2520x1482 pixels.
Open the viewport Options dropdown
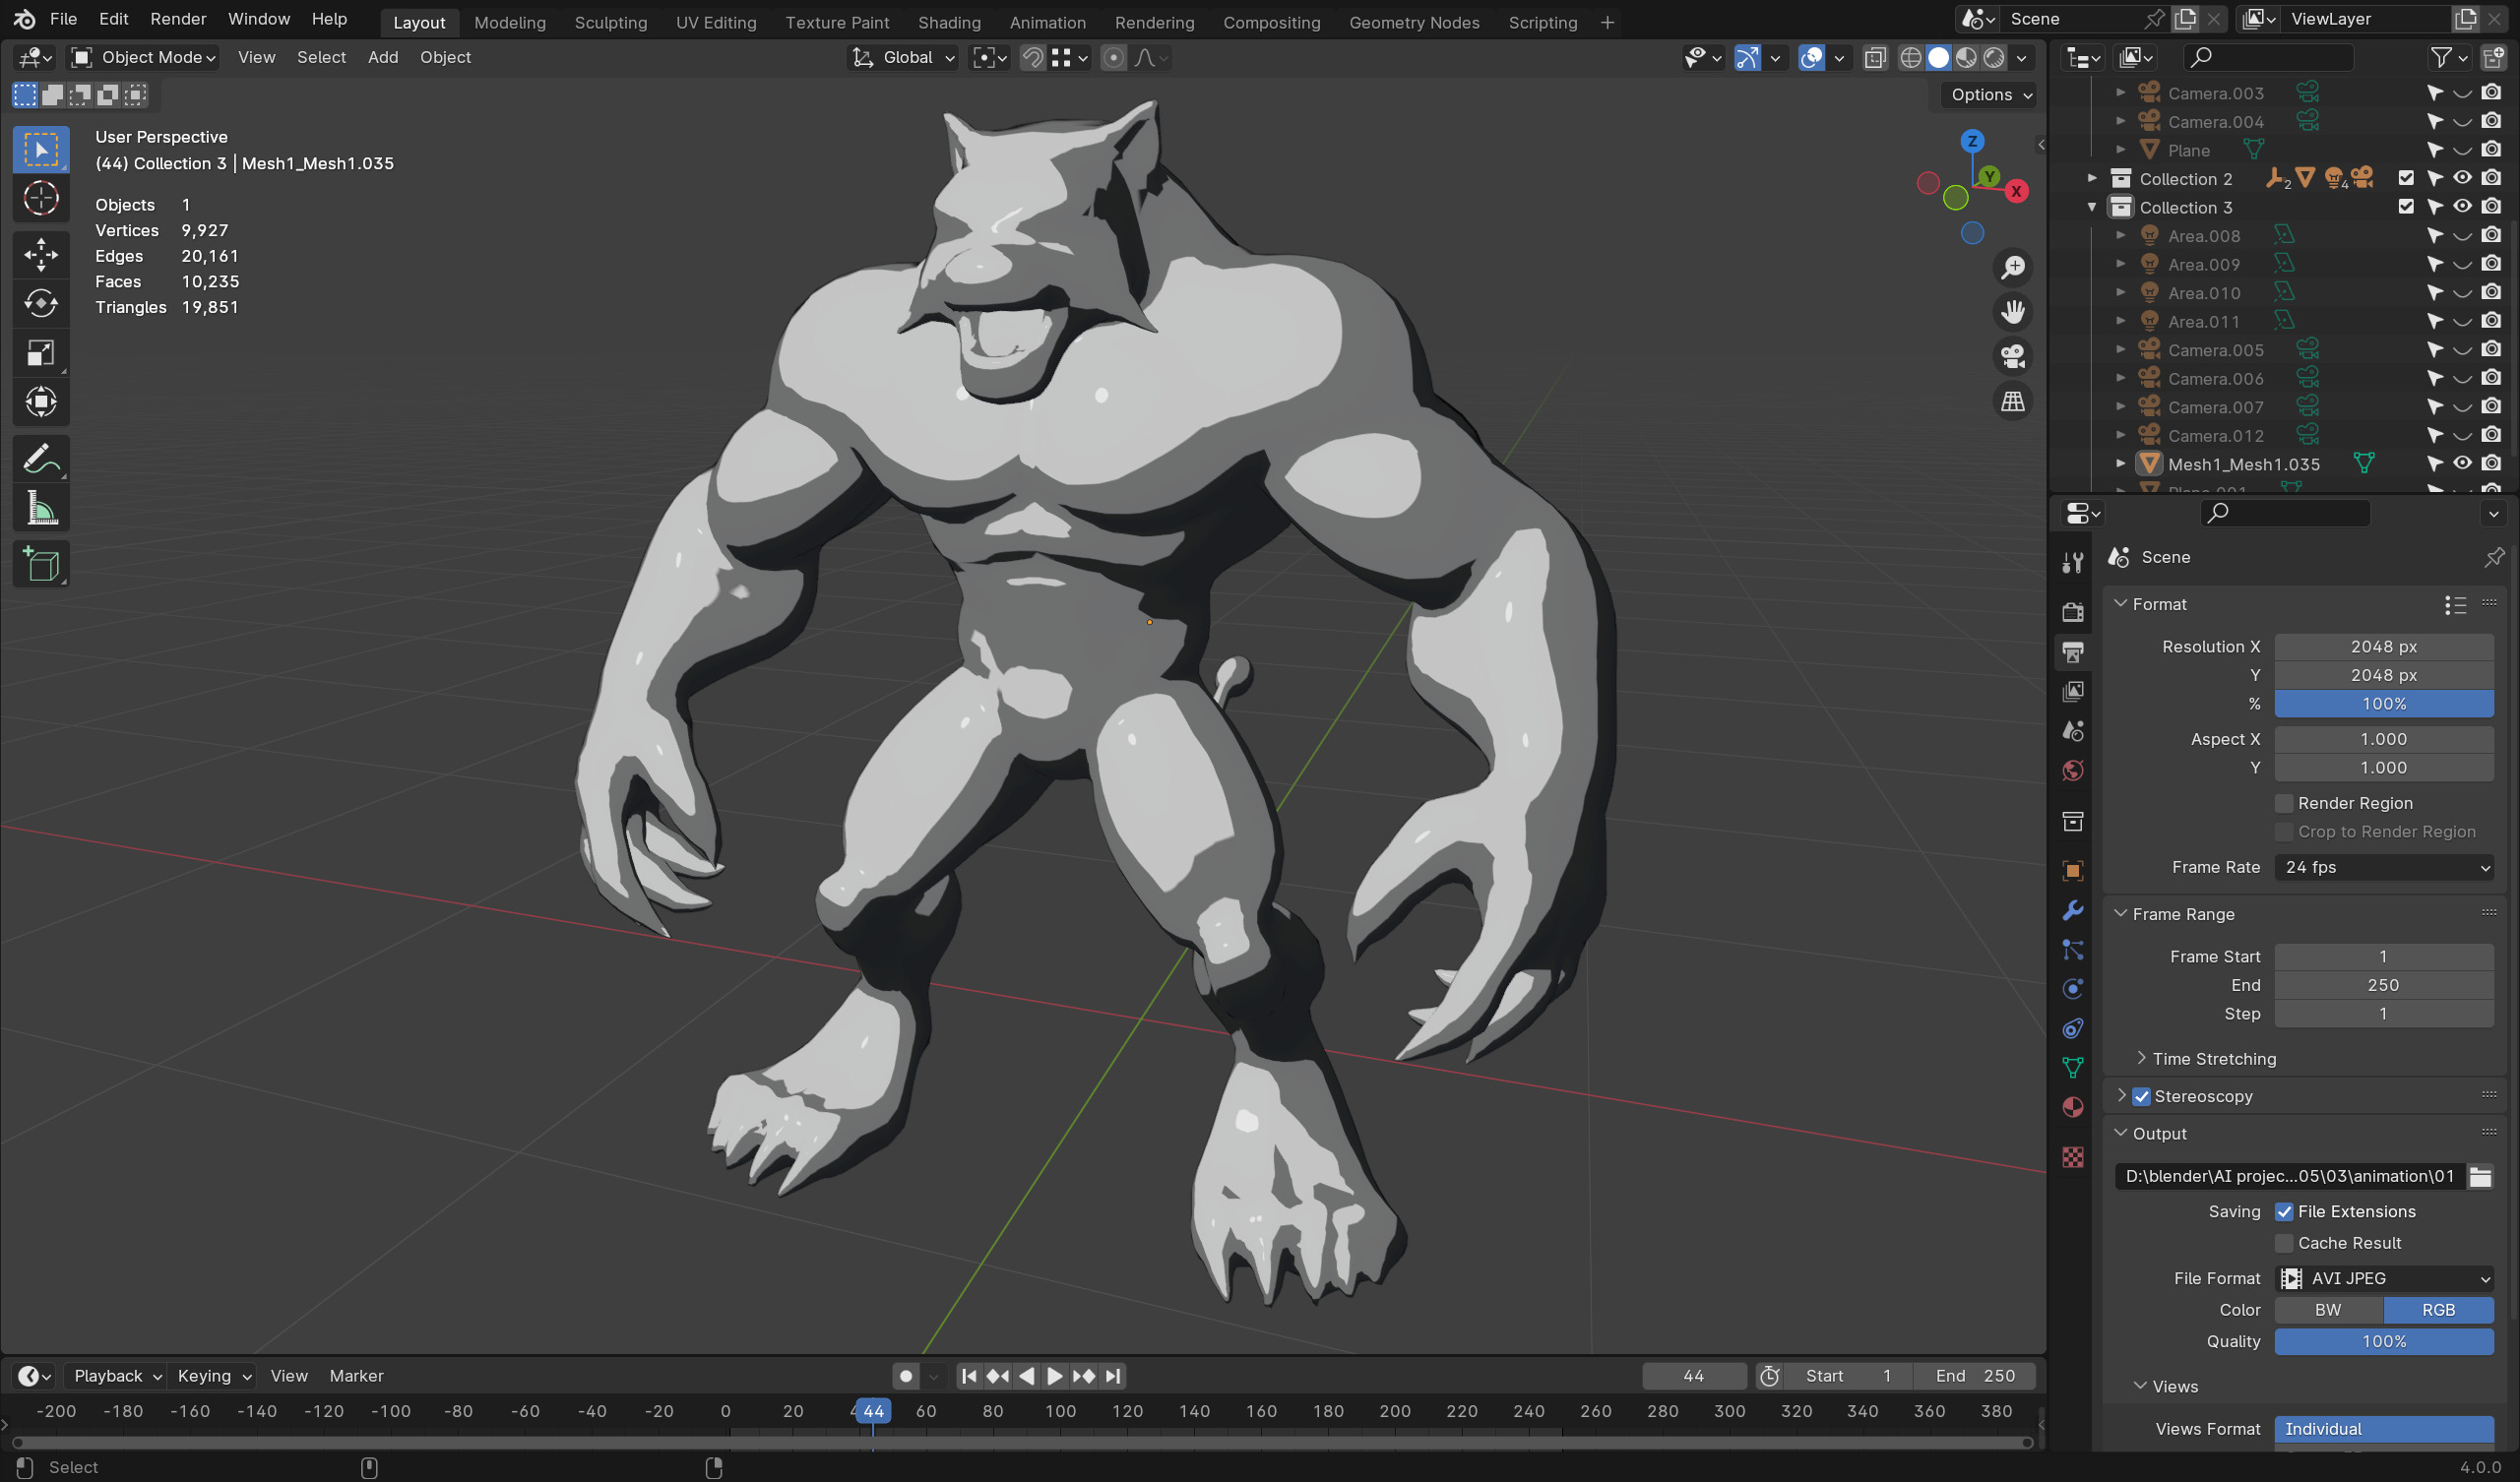click(x=1990, y=95)
